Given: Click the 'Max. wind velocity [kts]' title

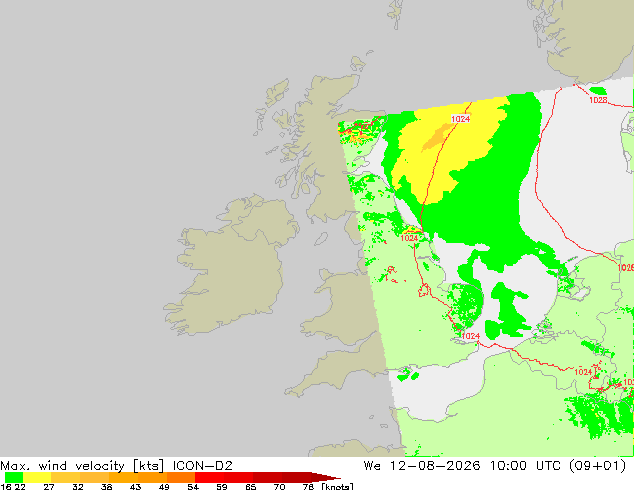Looking at the screenshot, I should (x=82, y=466).
